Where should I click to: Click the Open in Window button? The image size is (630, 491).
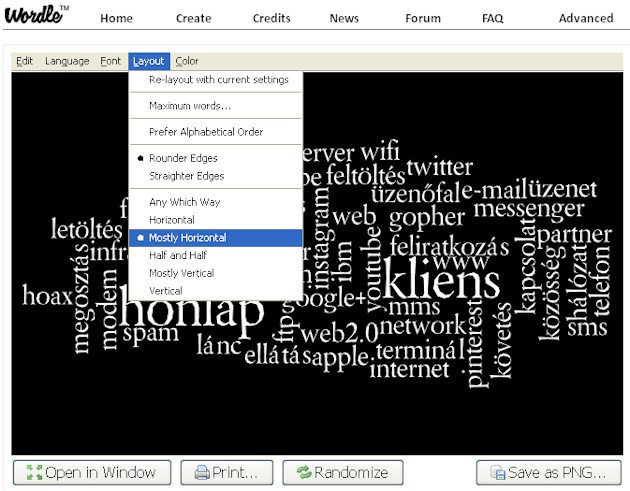tap(92, 472)
